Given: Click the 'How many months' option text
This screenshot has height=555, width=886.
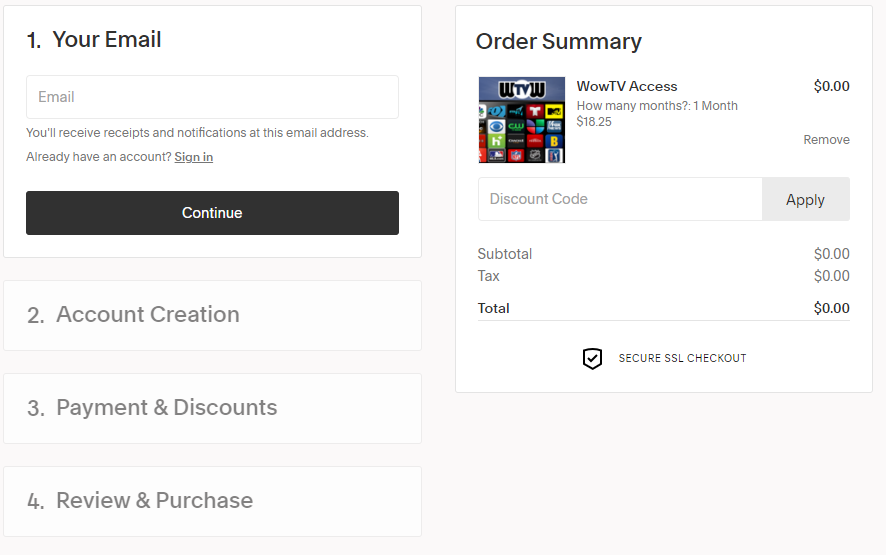Looking at the screenshot, I should (657, 106).
